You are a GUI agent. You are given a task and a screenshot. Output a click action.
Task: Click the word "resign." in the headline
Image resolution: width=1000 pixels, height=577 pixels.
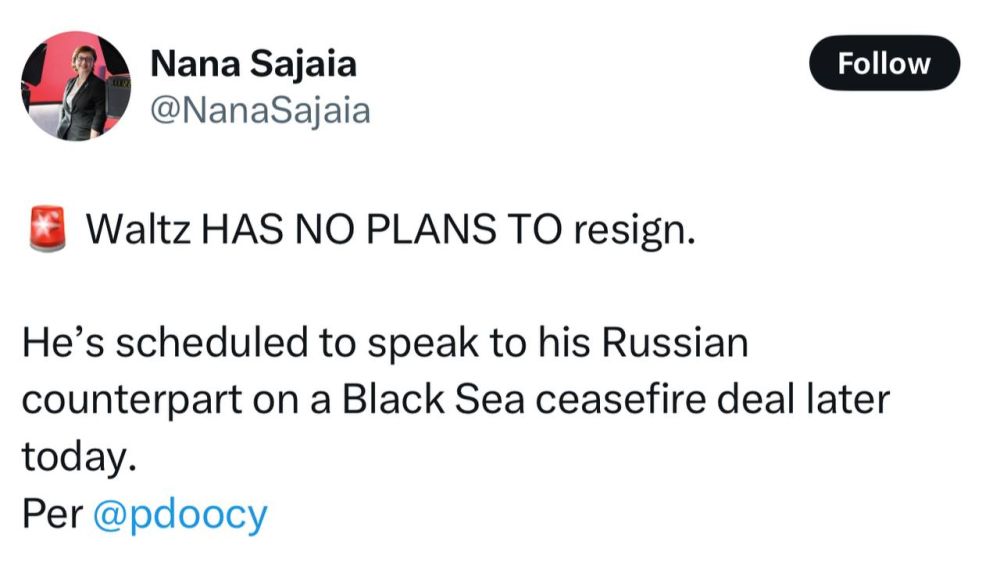pos(632,231)
